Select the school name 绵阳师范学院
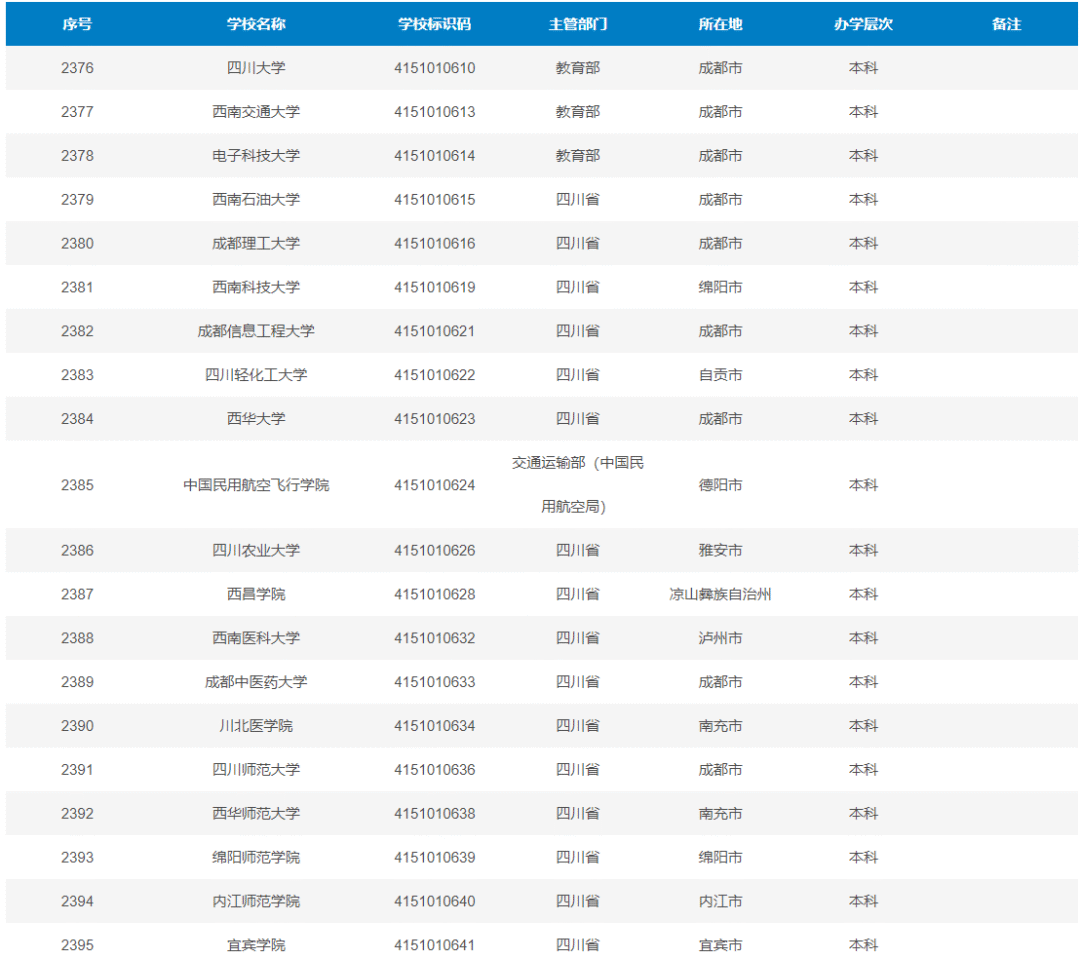This screenshot has height=959, width=1080. tap(256, 858)
